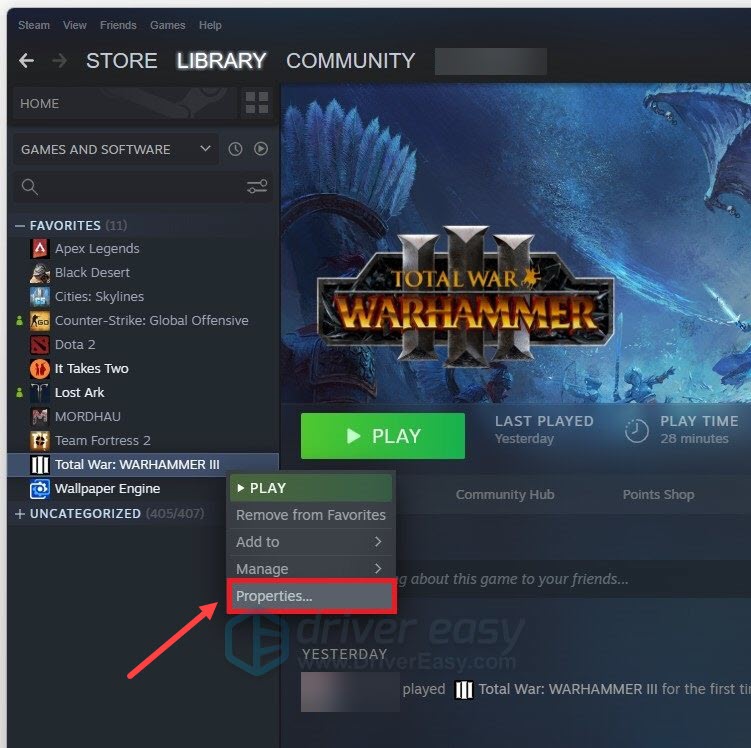This screenshot has width=751, height=748.
Task: Open advanced filter sliders icon
Action: coord(257,186)
